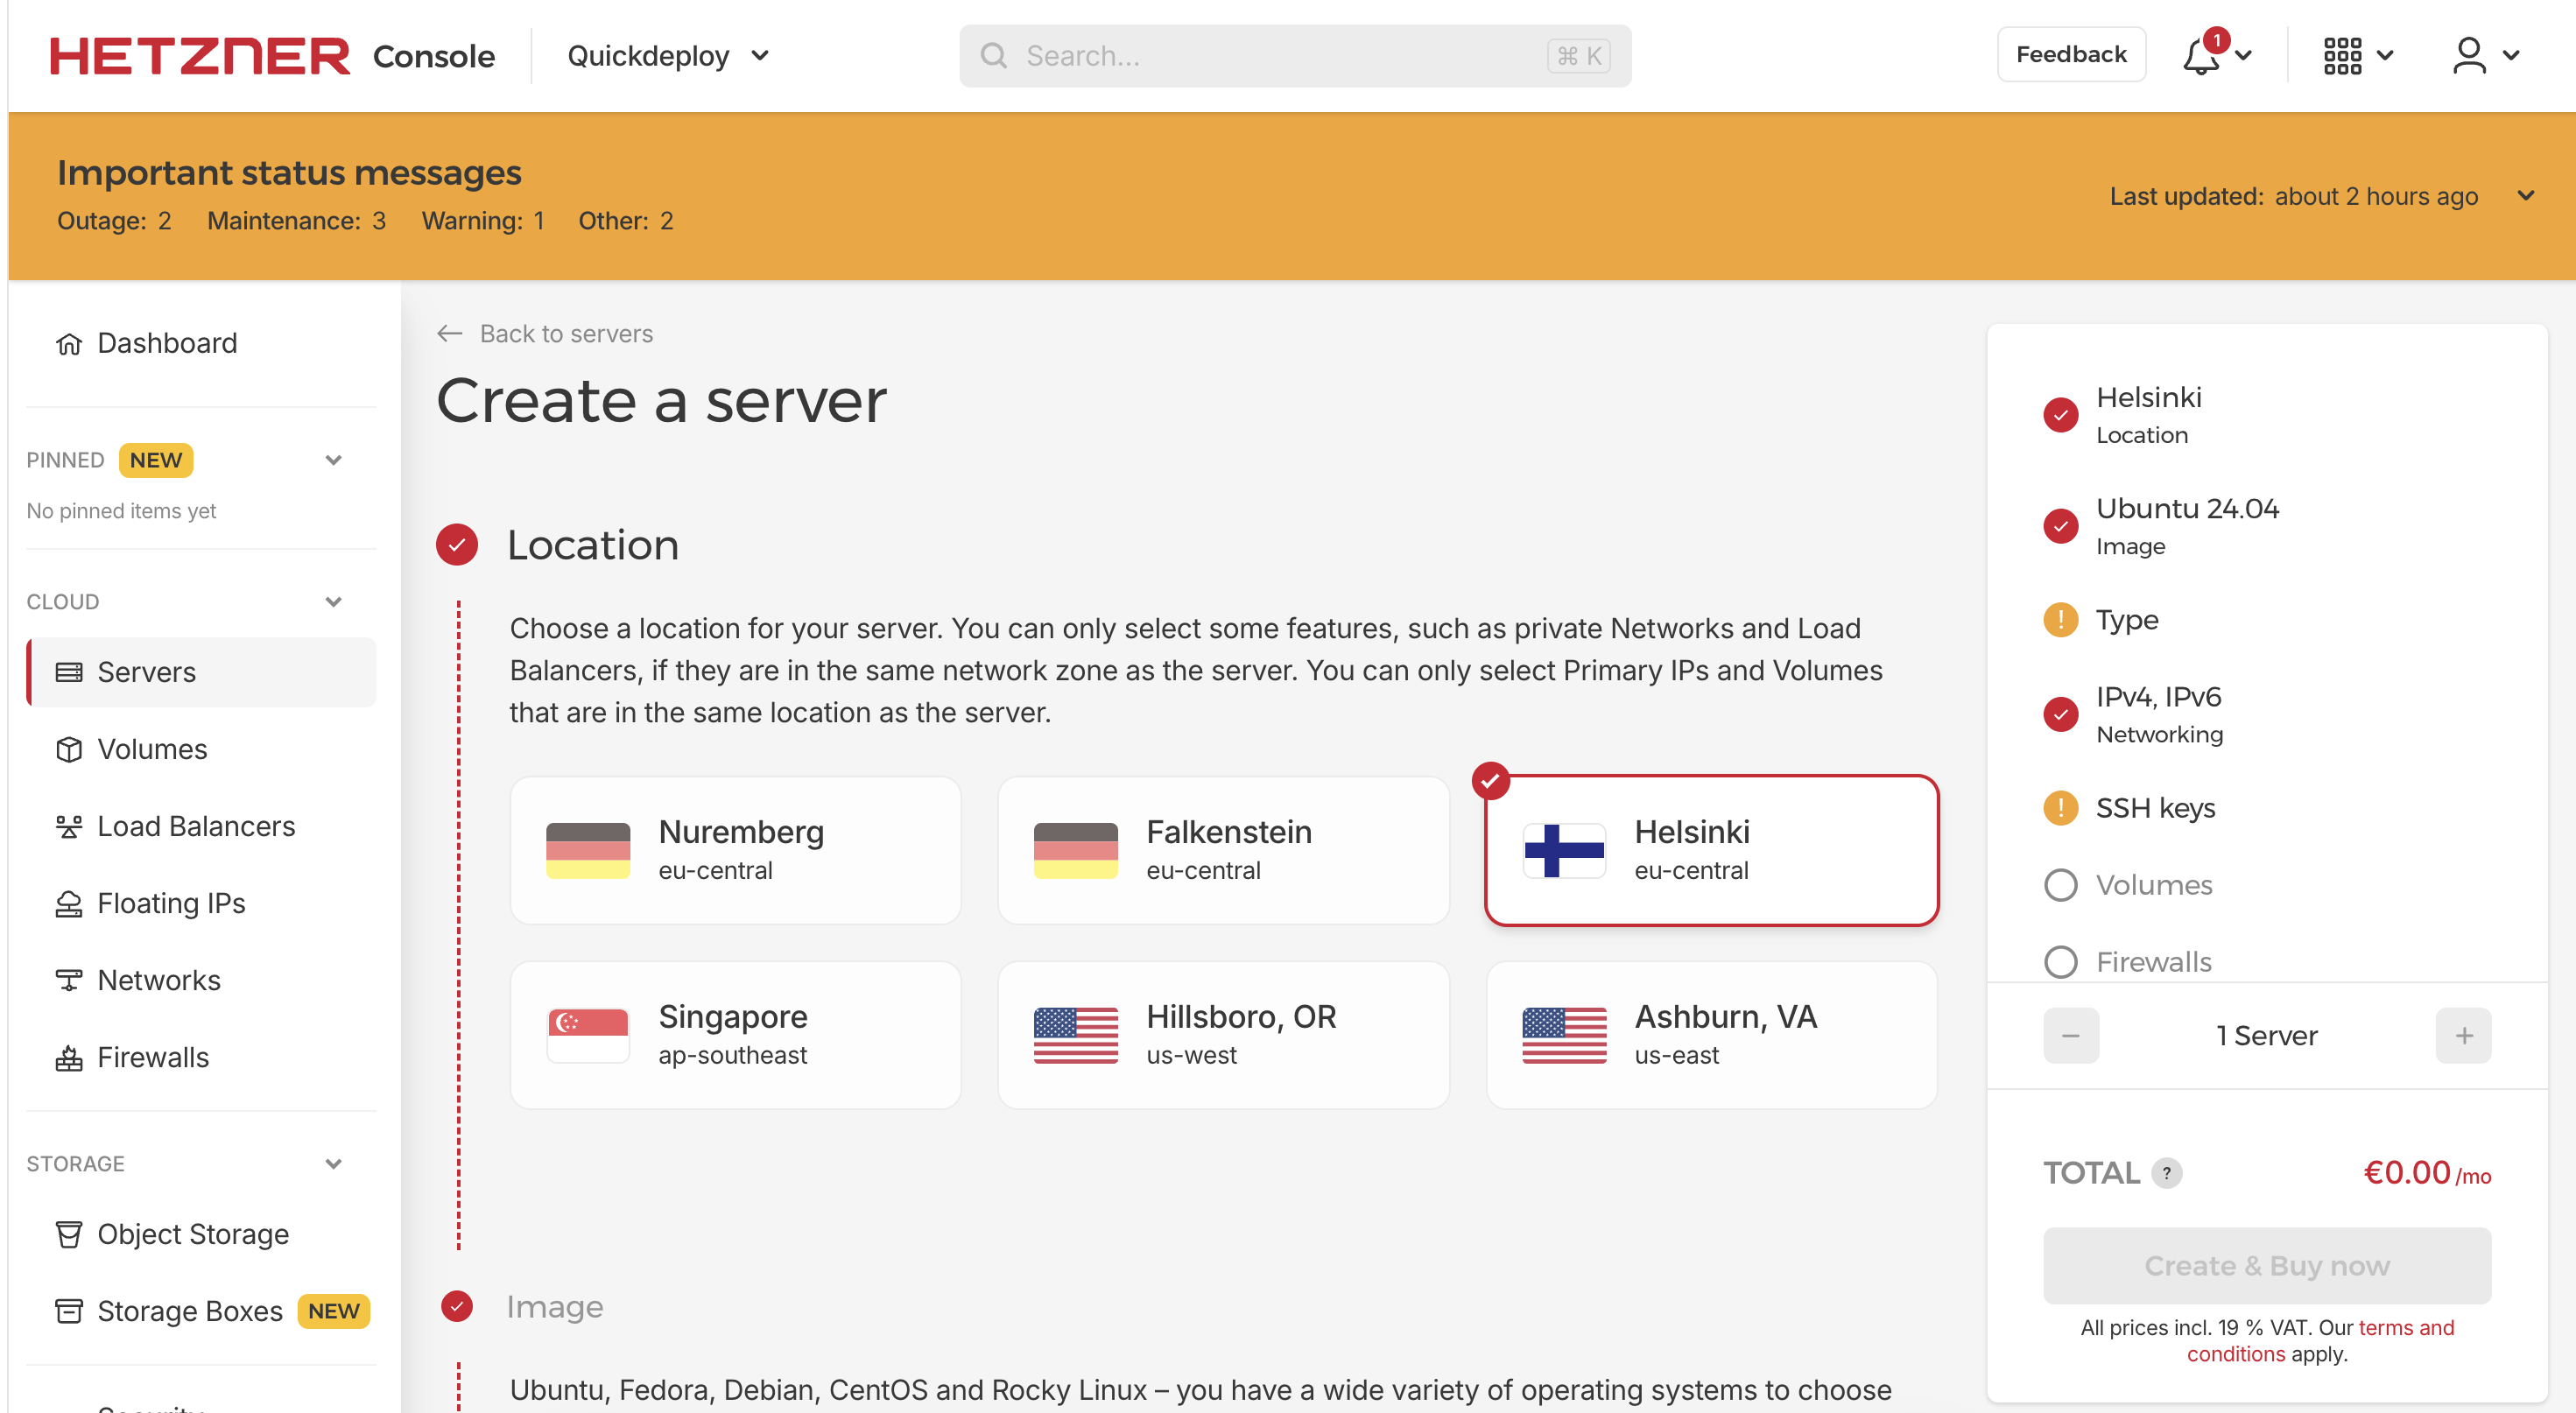
Task: Click the Load Balancers sidebar icon
Action: click(69, 826)
